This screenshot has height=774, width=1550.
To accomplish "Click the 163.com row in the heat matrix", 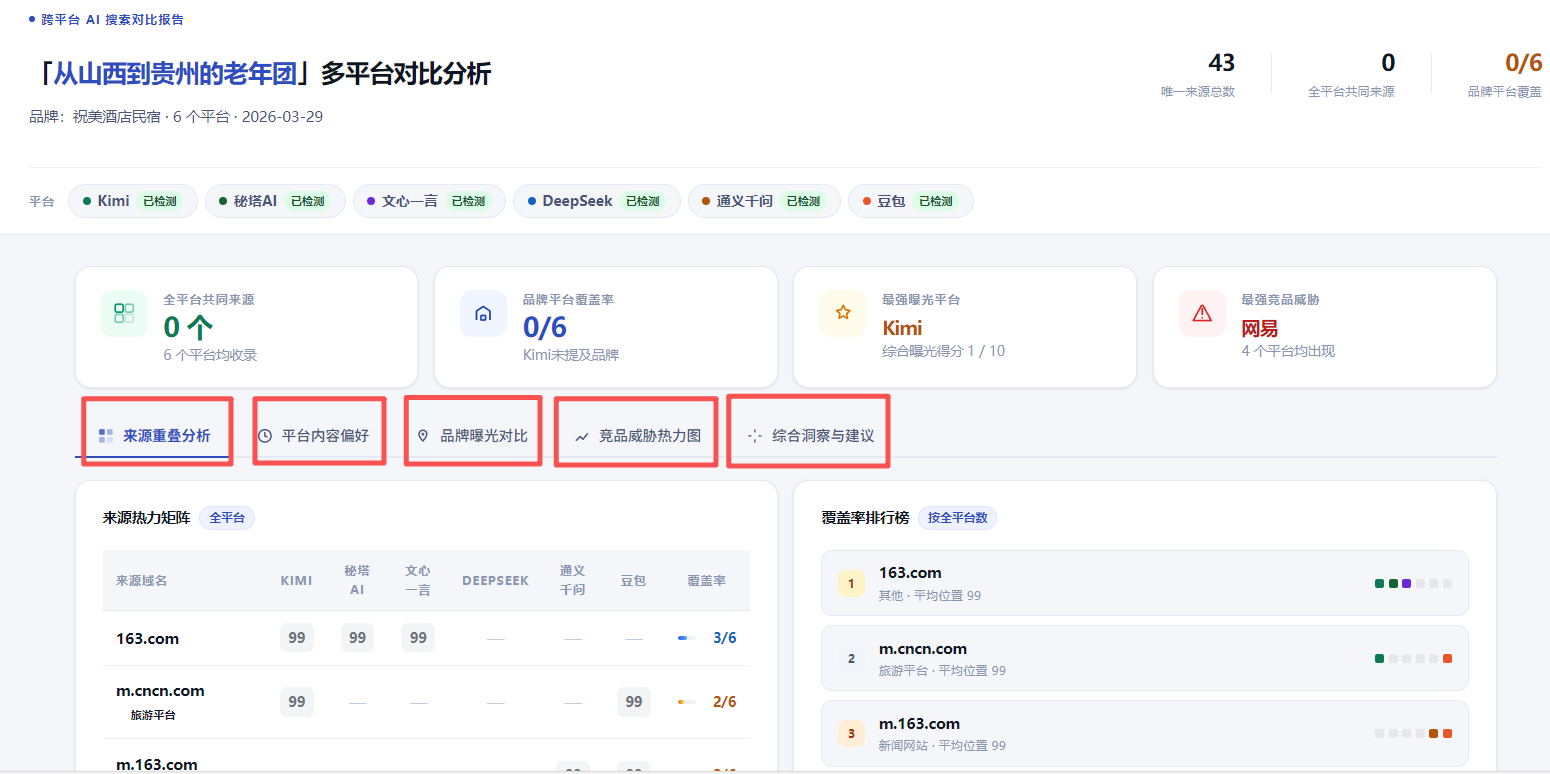I will click(x=426, y=638).
